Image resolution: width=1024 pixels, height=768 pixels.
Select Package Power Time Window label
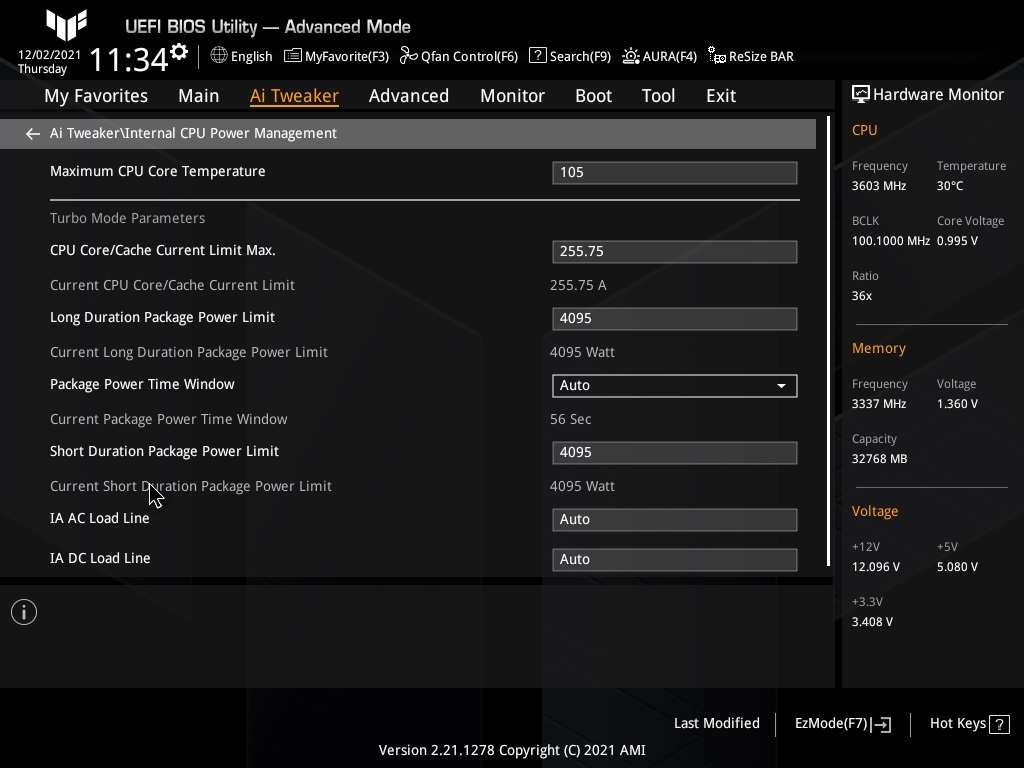point(142,384)
